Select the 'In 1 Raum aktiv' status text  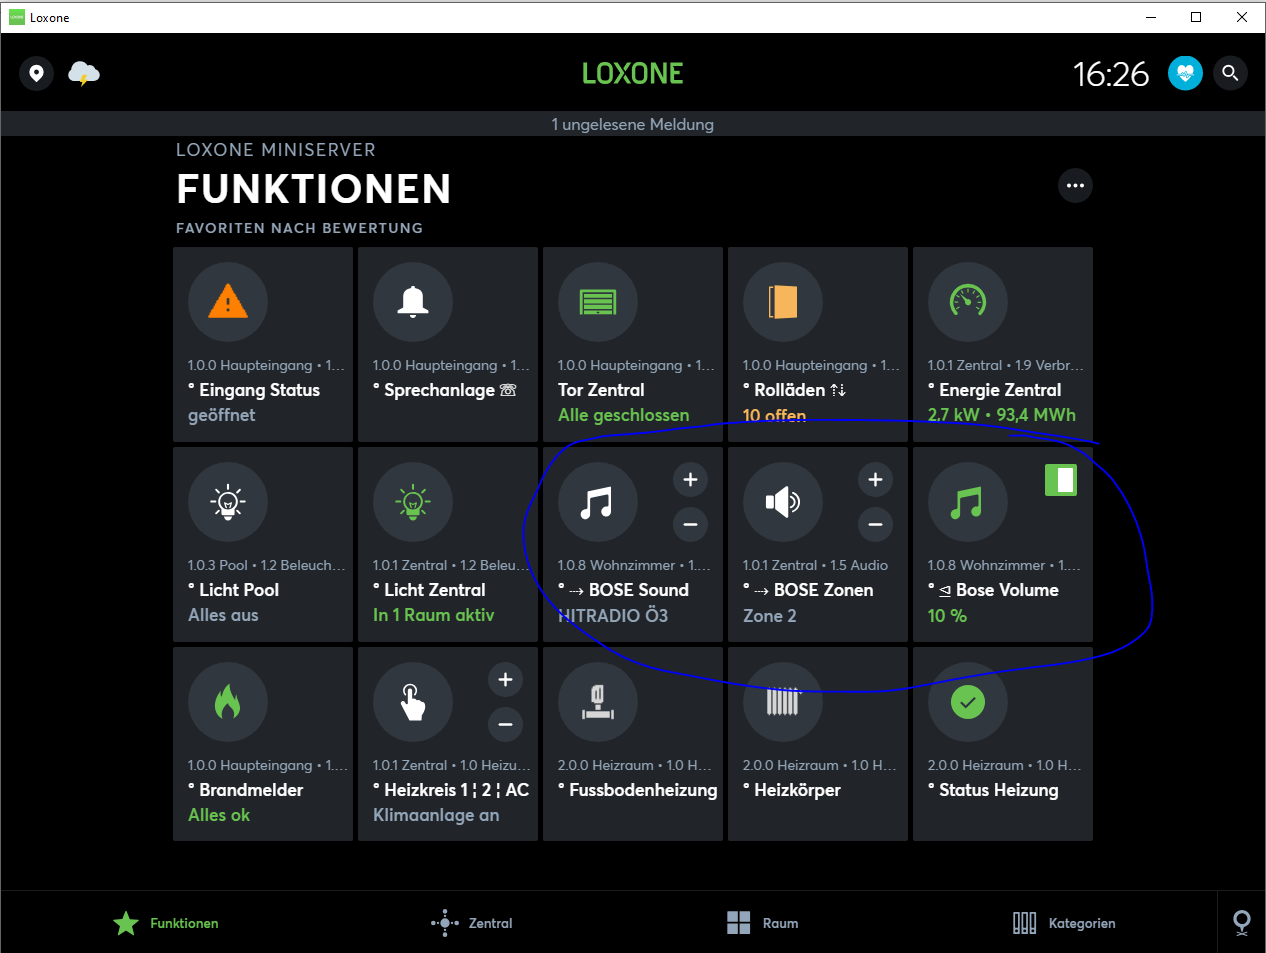[434, 615]
